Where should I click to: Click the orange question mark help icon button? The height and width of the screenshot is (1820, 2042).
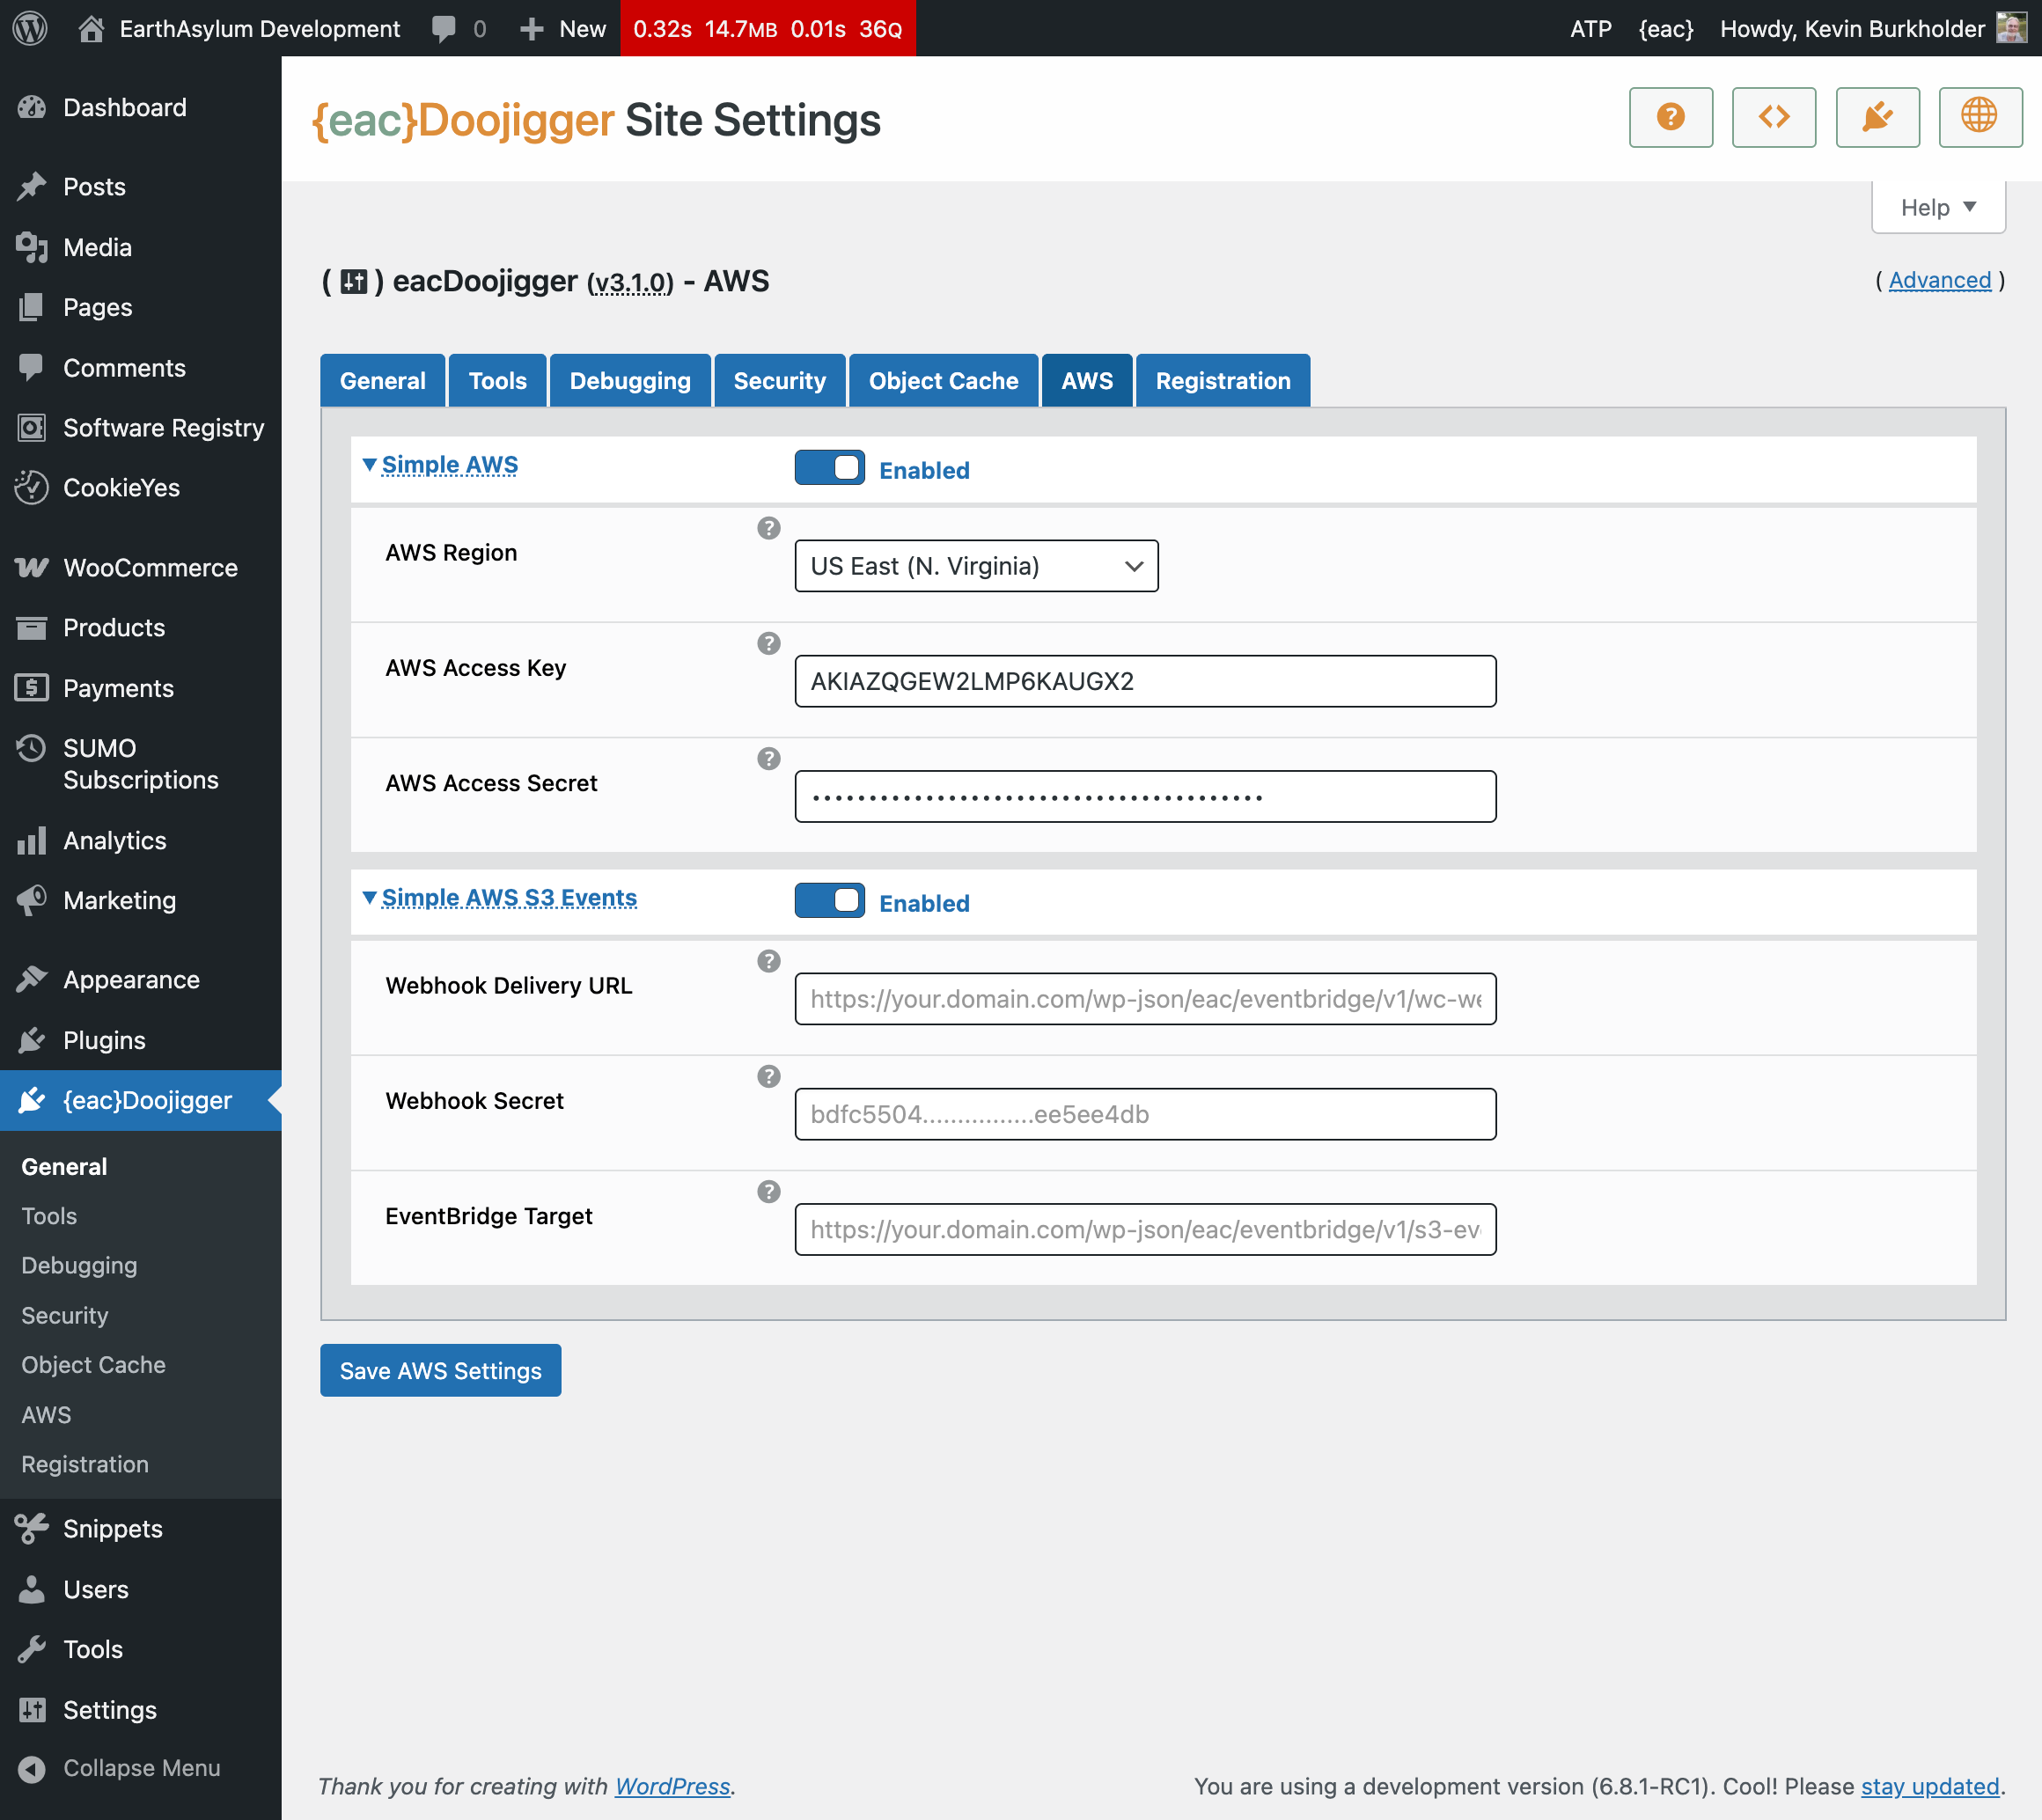pyautogui.click(x=1670, y=117)
